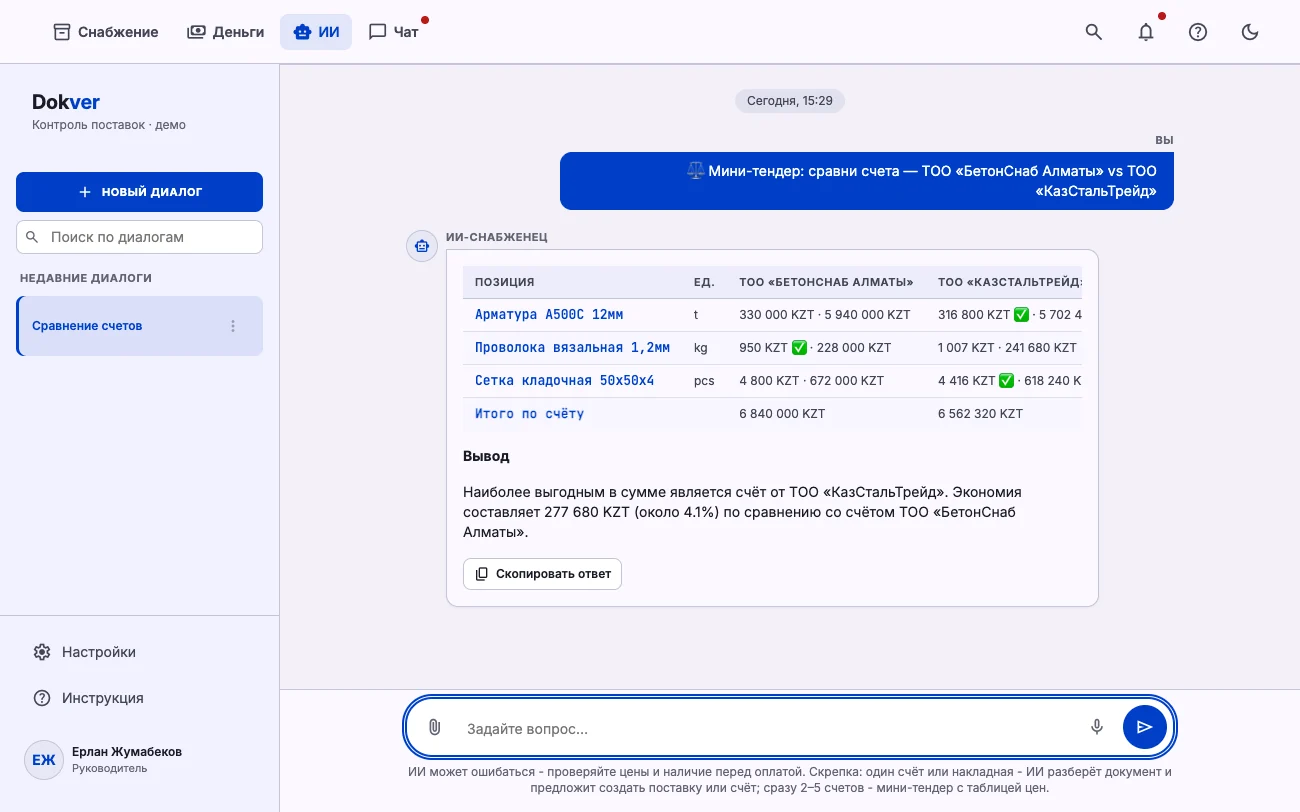Open options menu for Сравнение счетов dialog
Image resolution: width=1300 pixels, height=812 pixels.
(x=233, y=326)
